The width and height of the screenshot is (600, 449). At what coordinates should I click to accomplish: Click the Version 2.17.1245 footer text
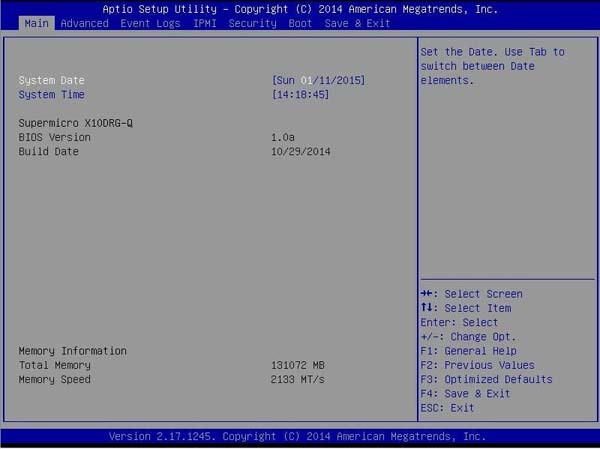(297, 436)
